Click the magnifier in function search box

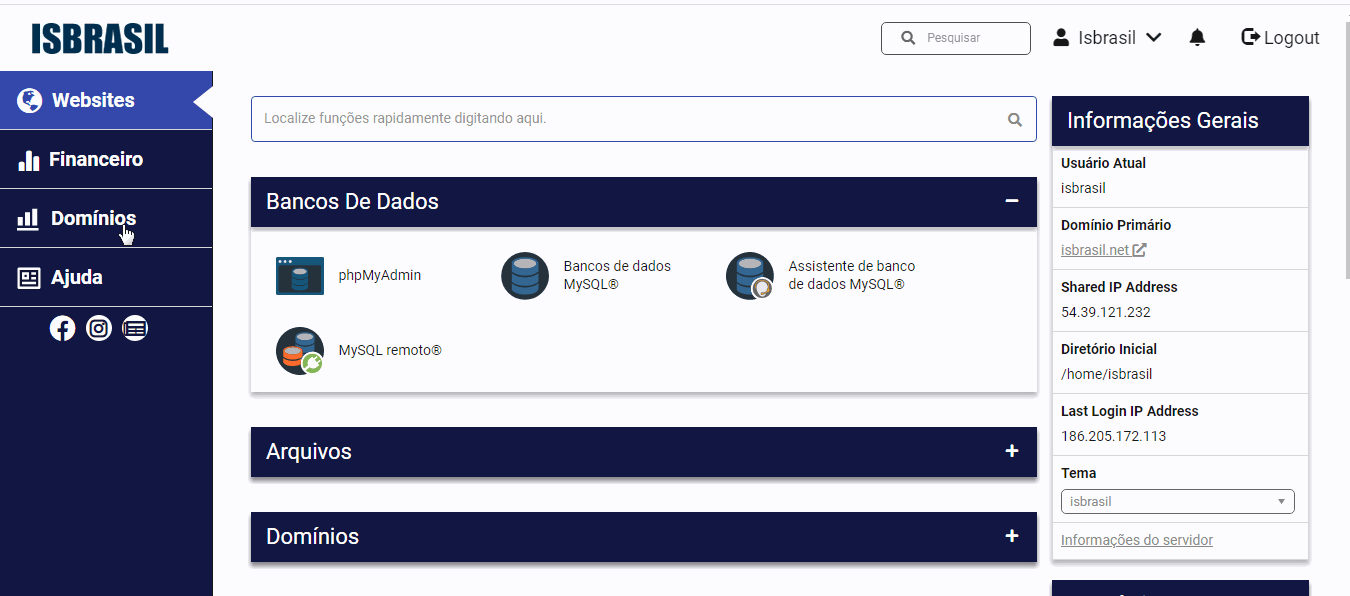click(x=1015, y=119)
